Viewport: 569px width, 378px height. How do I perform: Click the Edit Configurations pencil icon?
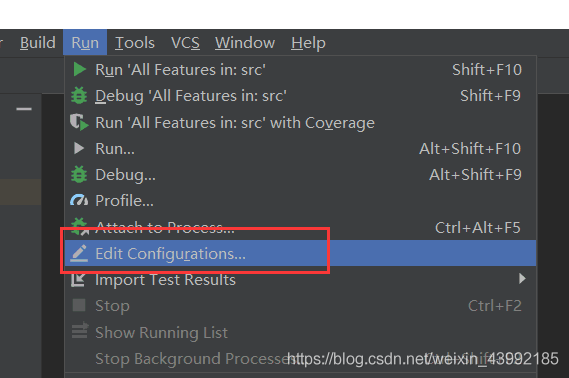pyautogui.click(x=79, y=253)
